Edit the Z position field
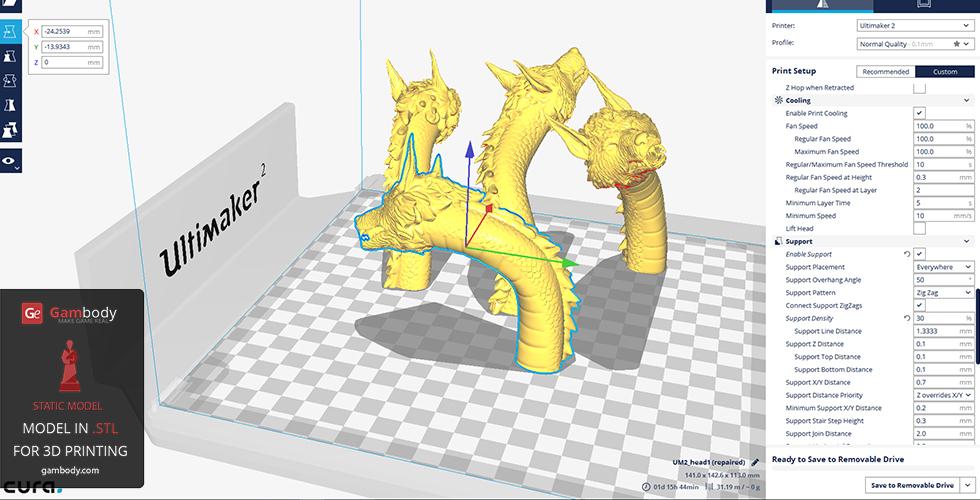This screenshot has height=500, width=980. point(71,62)
